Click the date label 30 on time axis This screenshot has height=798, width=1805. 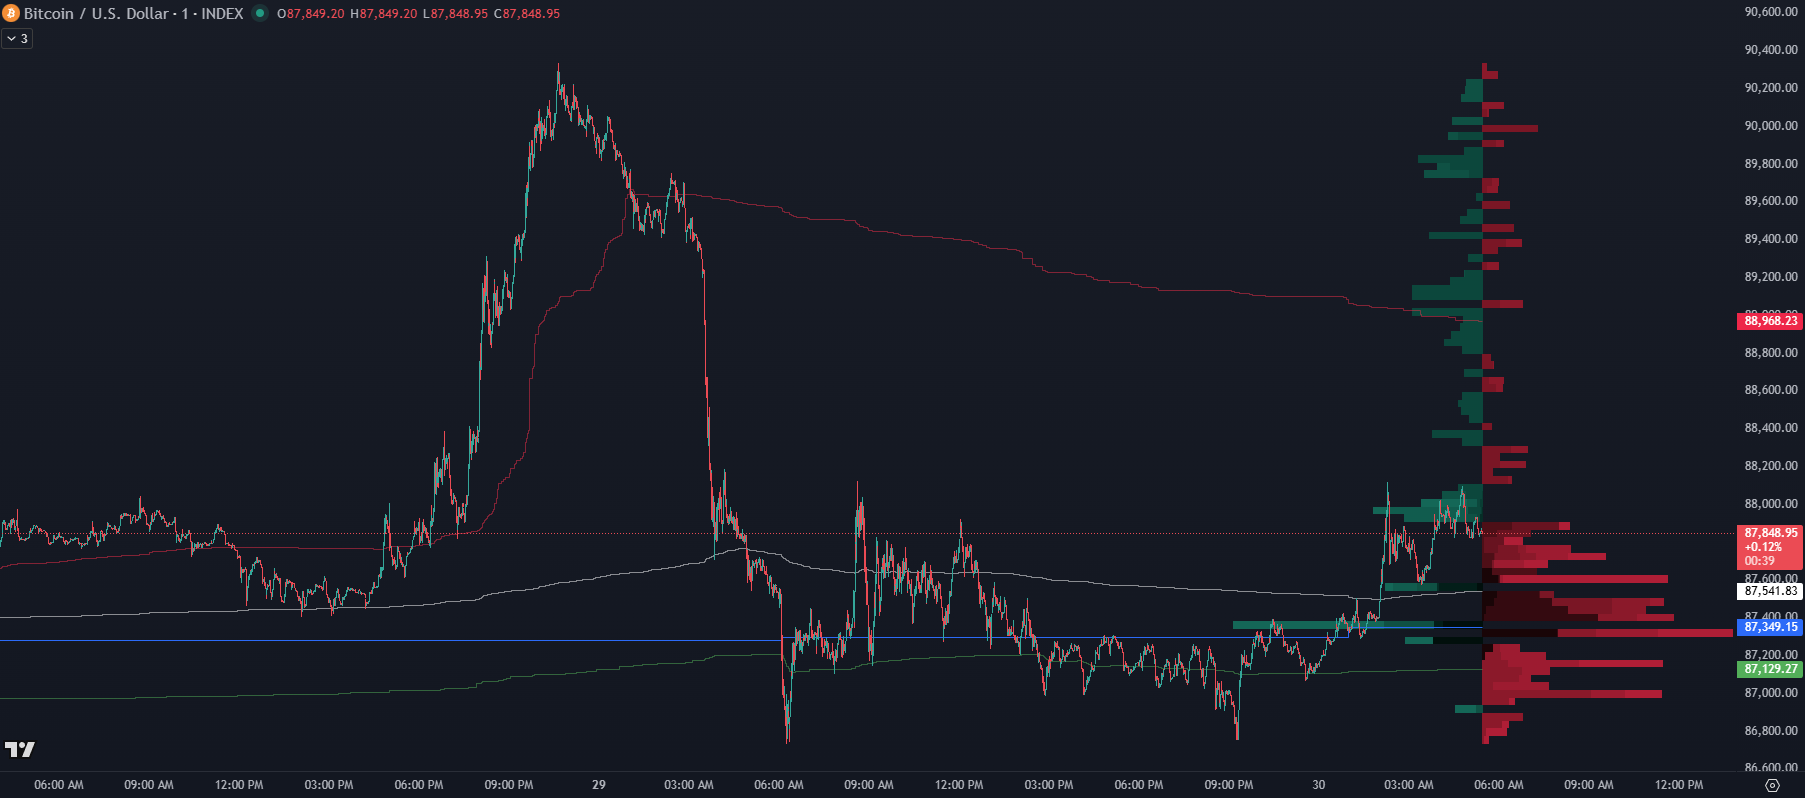(1319, 785)
